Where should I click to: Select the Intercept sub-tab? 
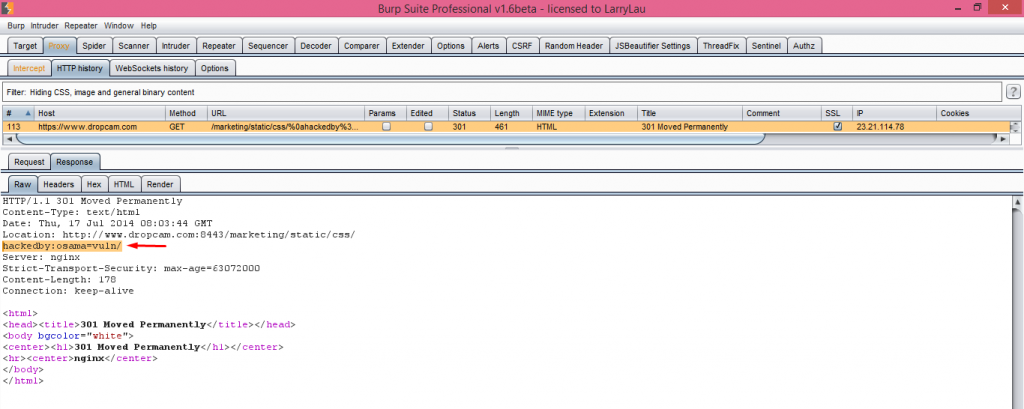pos(29,68)
